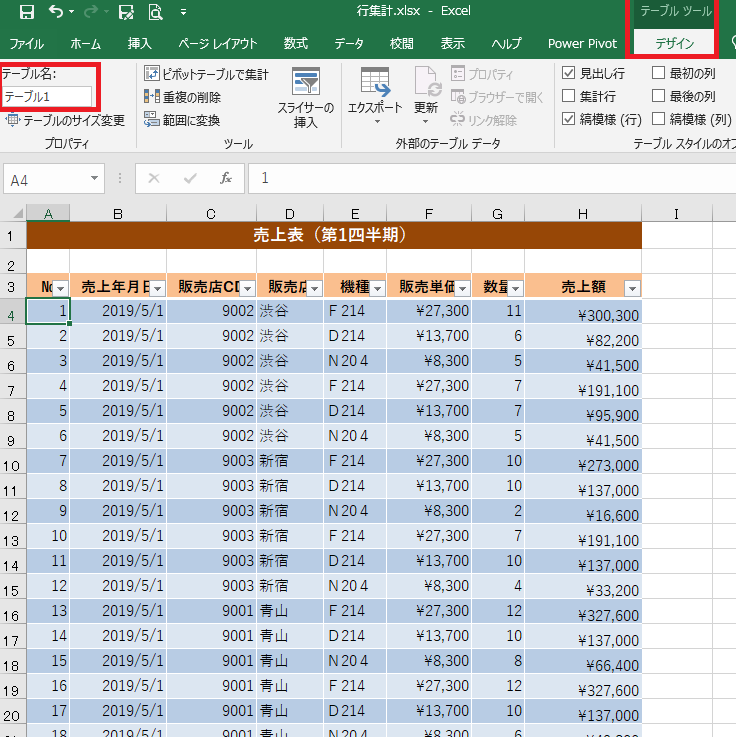Screen dimensions: 736x737
Task: Click the ¥16,600 sales cell
Action: point(583,511)
